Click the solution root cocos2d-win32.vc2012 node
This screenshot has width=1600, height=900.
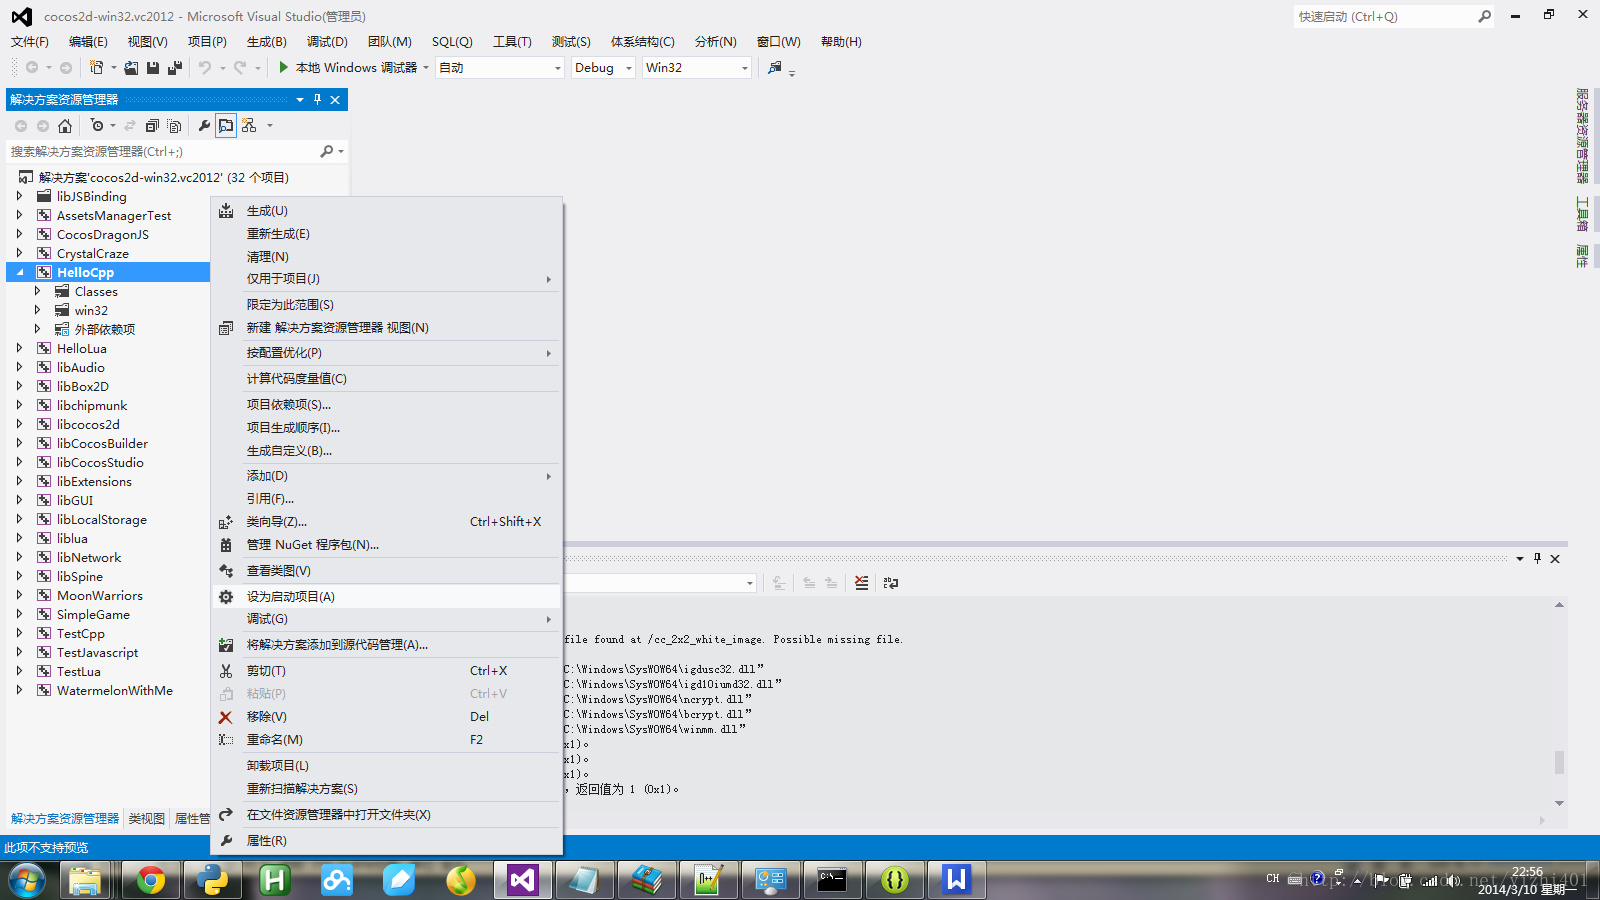tap(164, 178)
